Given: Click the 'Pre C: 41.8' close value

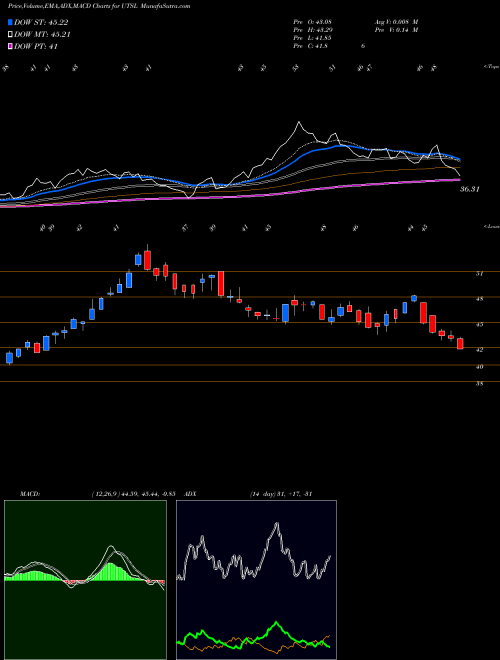Looking at the screenshot, I should point(311,46).
